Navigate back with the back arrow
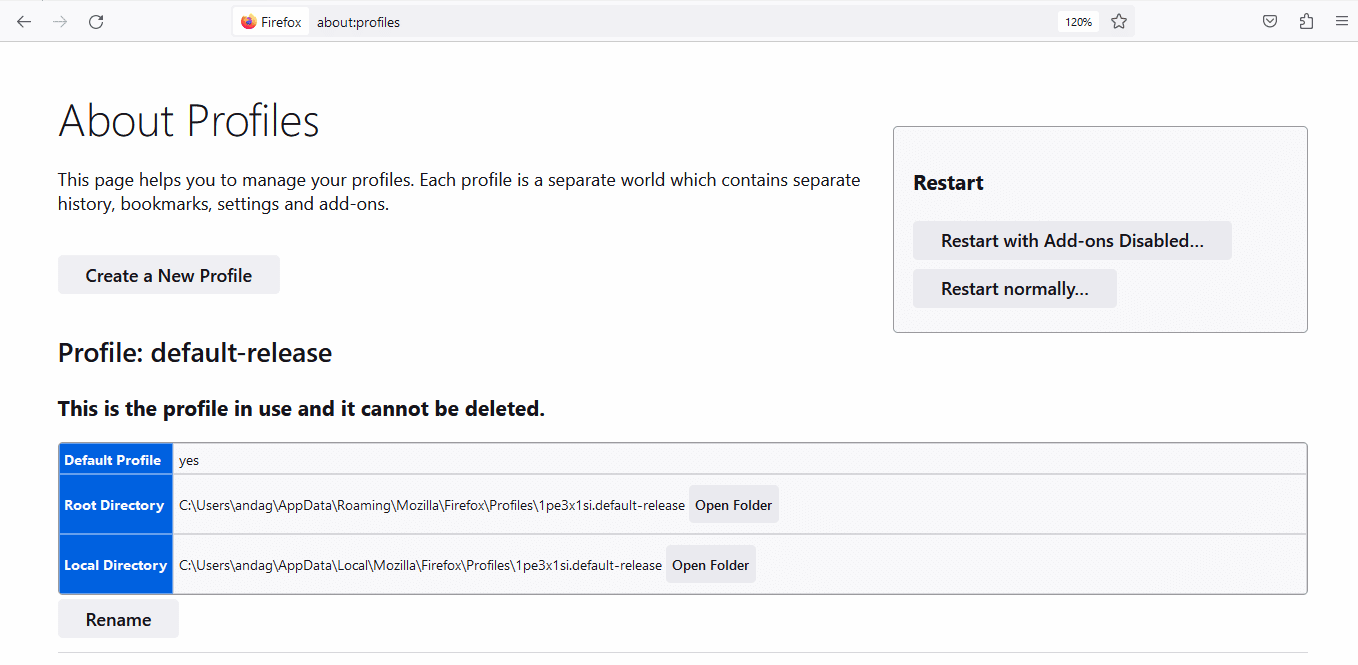This screenshot has height=665, width=1358. (x=24, y=20)
